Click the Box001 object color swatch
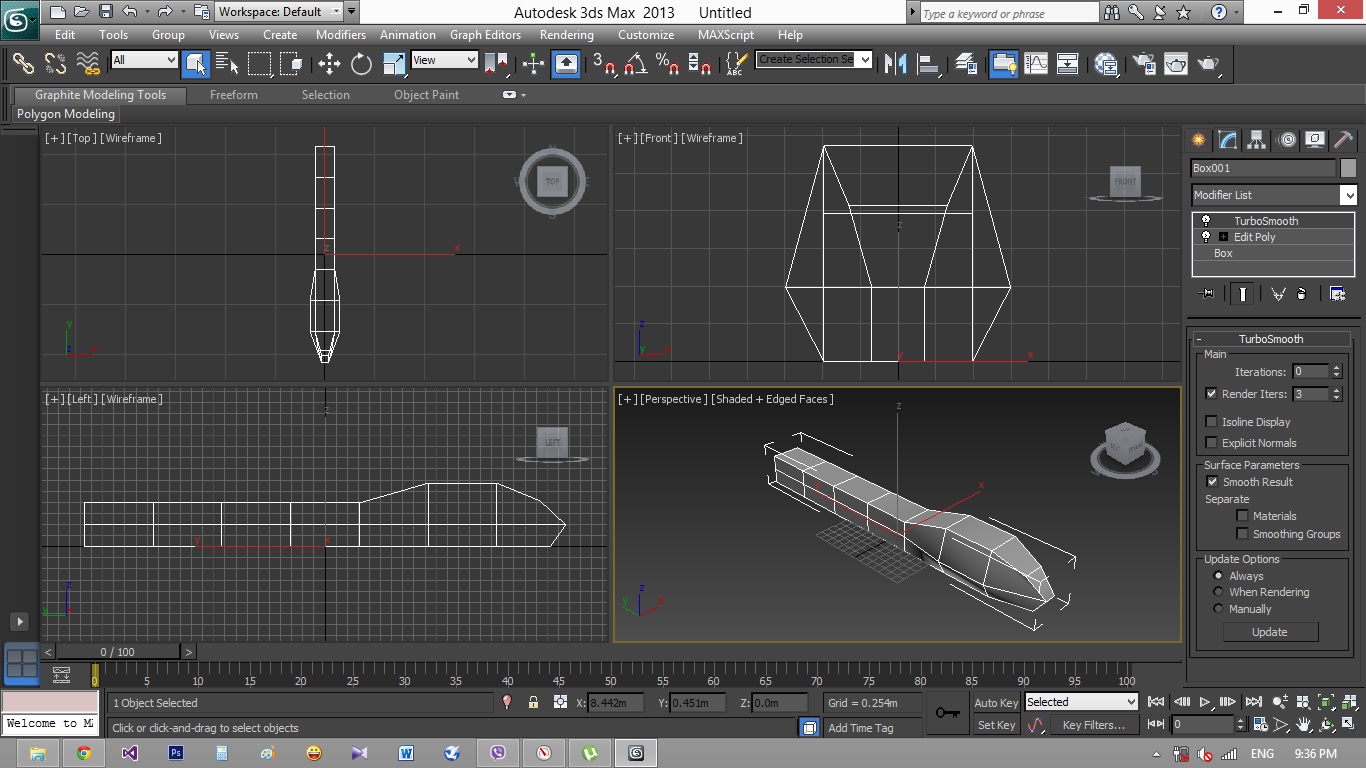 pos(1348,168)
